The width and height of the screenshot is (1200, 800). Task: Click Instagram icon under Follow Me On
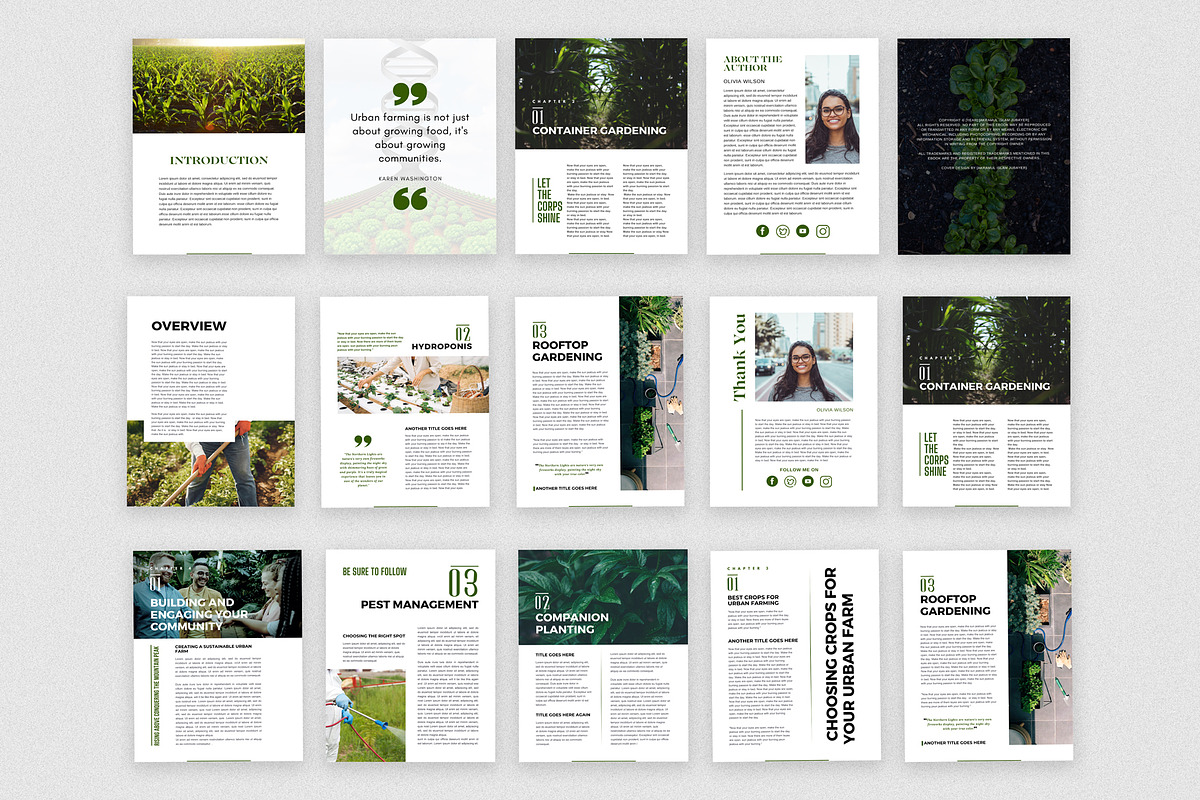coord(826,481)
